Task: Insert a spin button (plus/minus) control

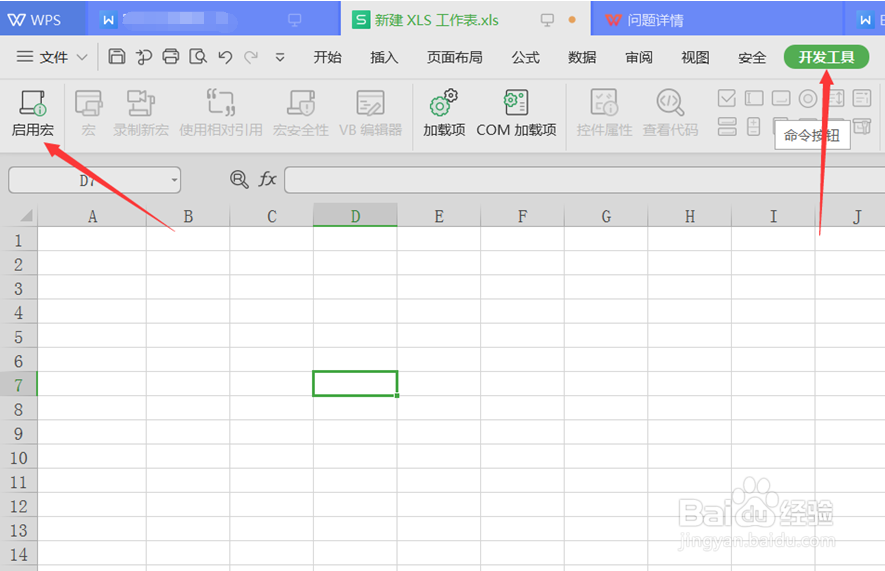Action: (754, 126)
